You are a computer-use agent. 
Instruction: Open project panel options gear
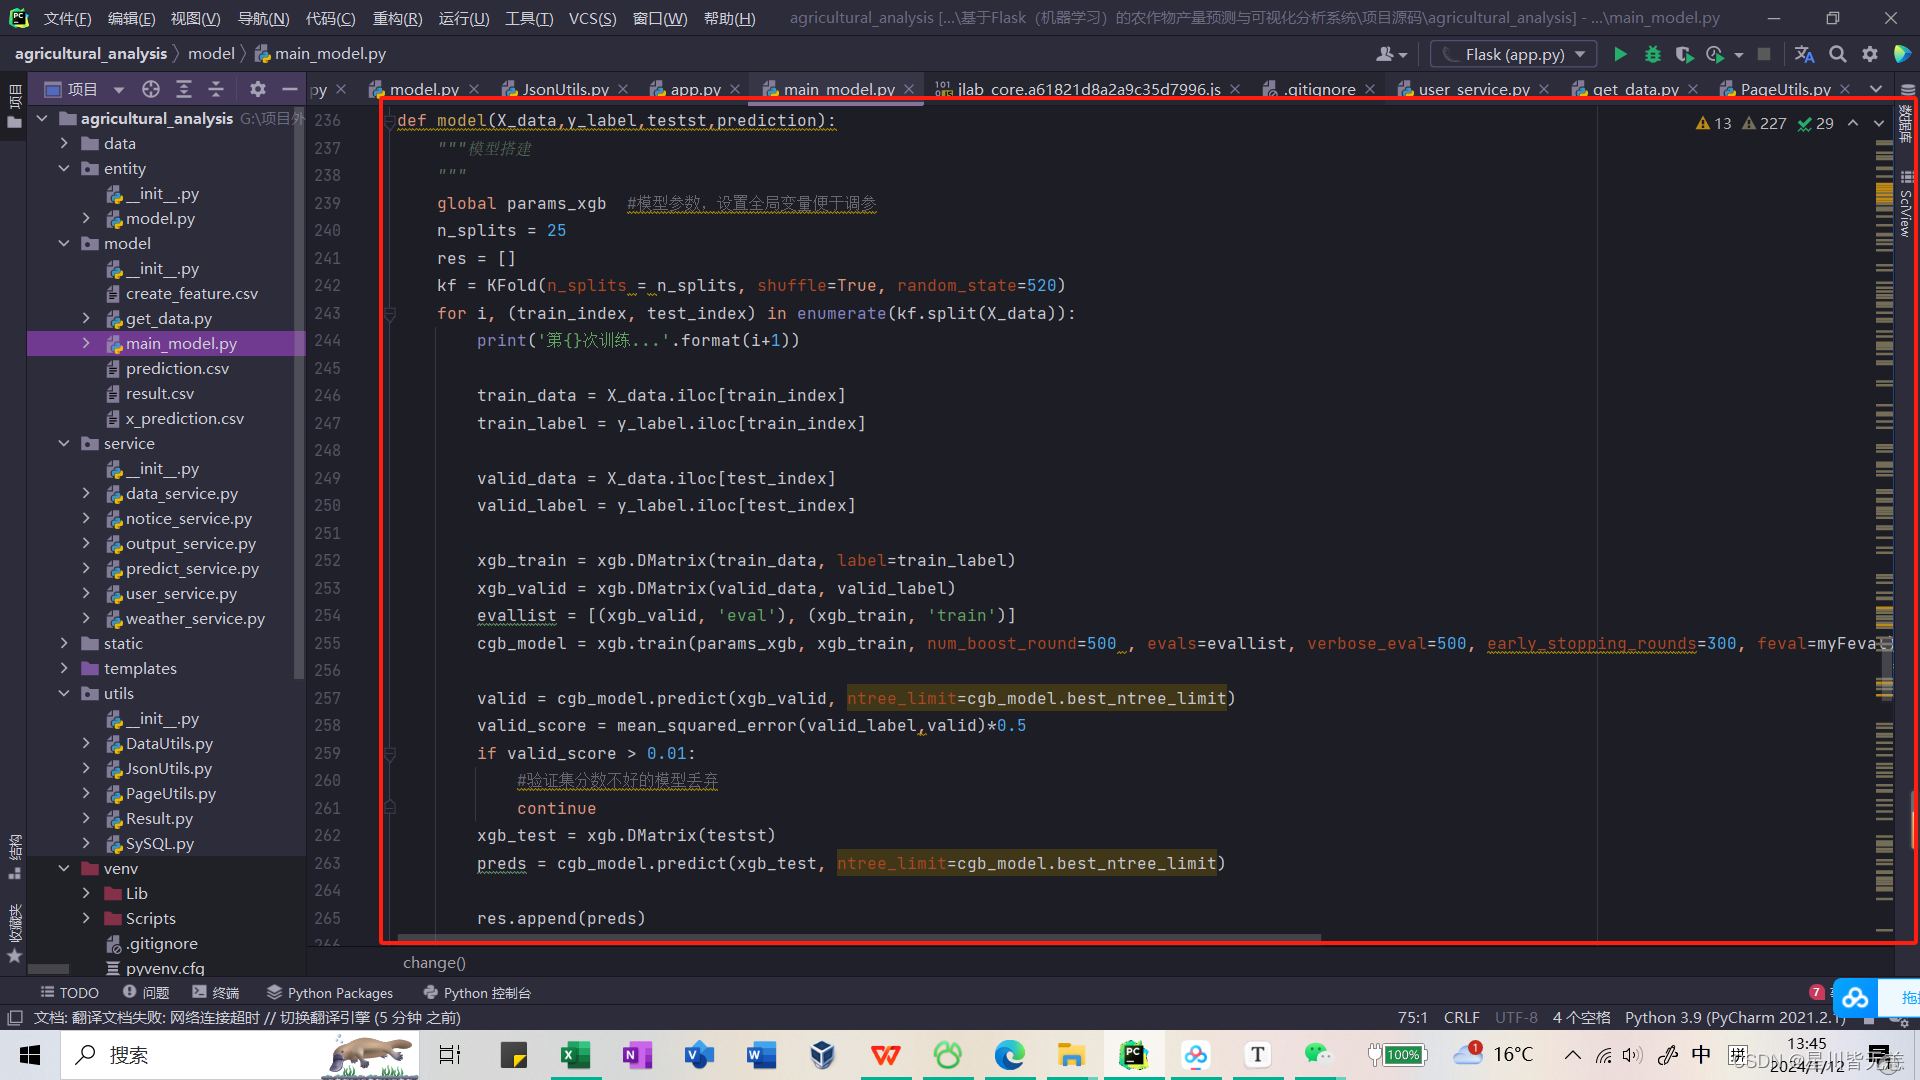(257, 89)
